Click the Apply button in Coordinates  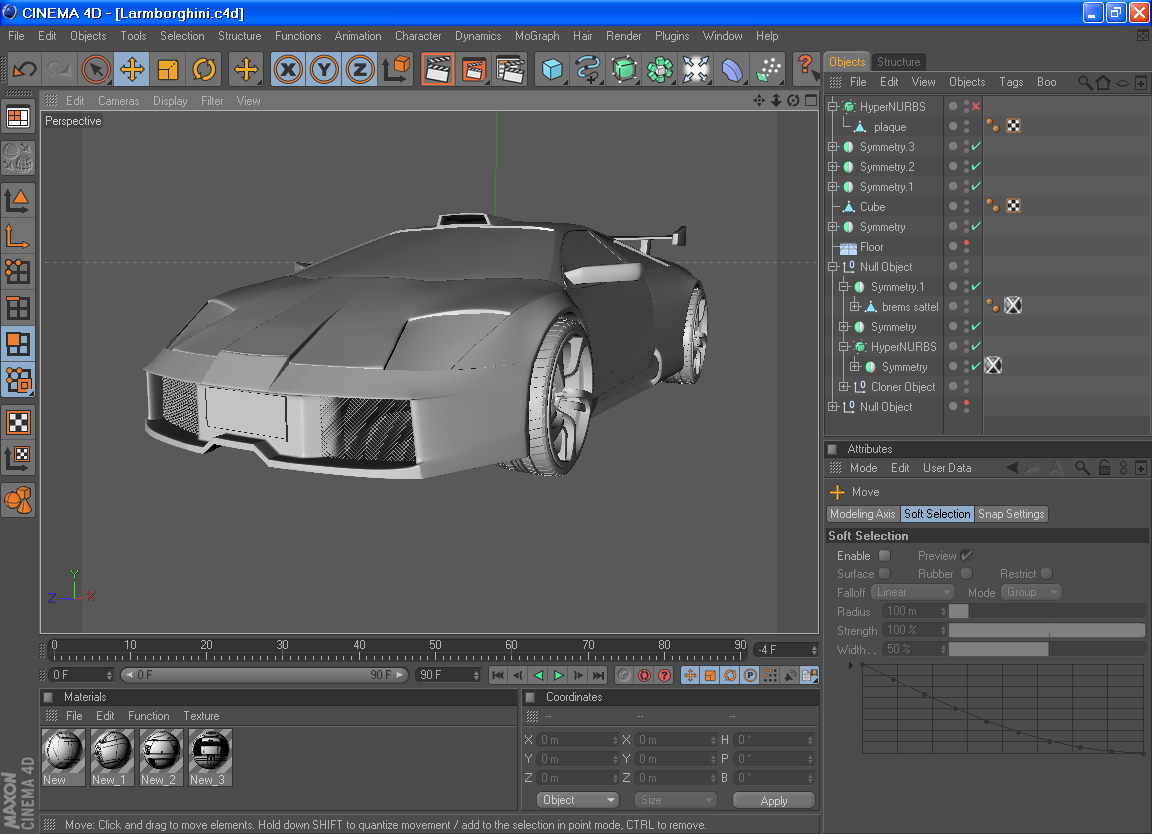pyautogui.click(x=774, y=800)
